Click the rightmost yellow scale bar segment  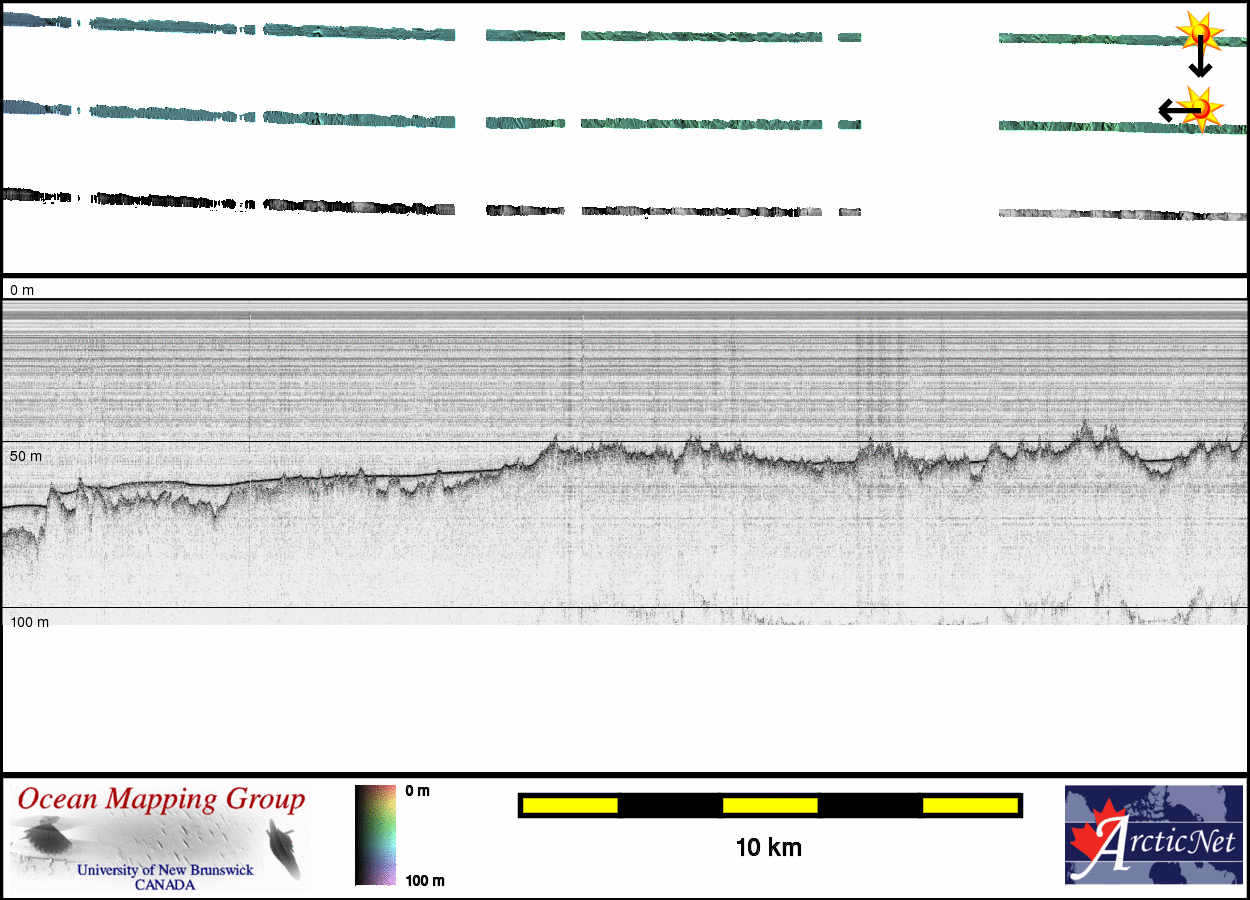pos(970,805)
